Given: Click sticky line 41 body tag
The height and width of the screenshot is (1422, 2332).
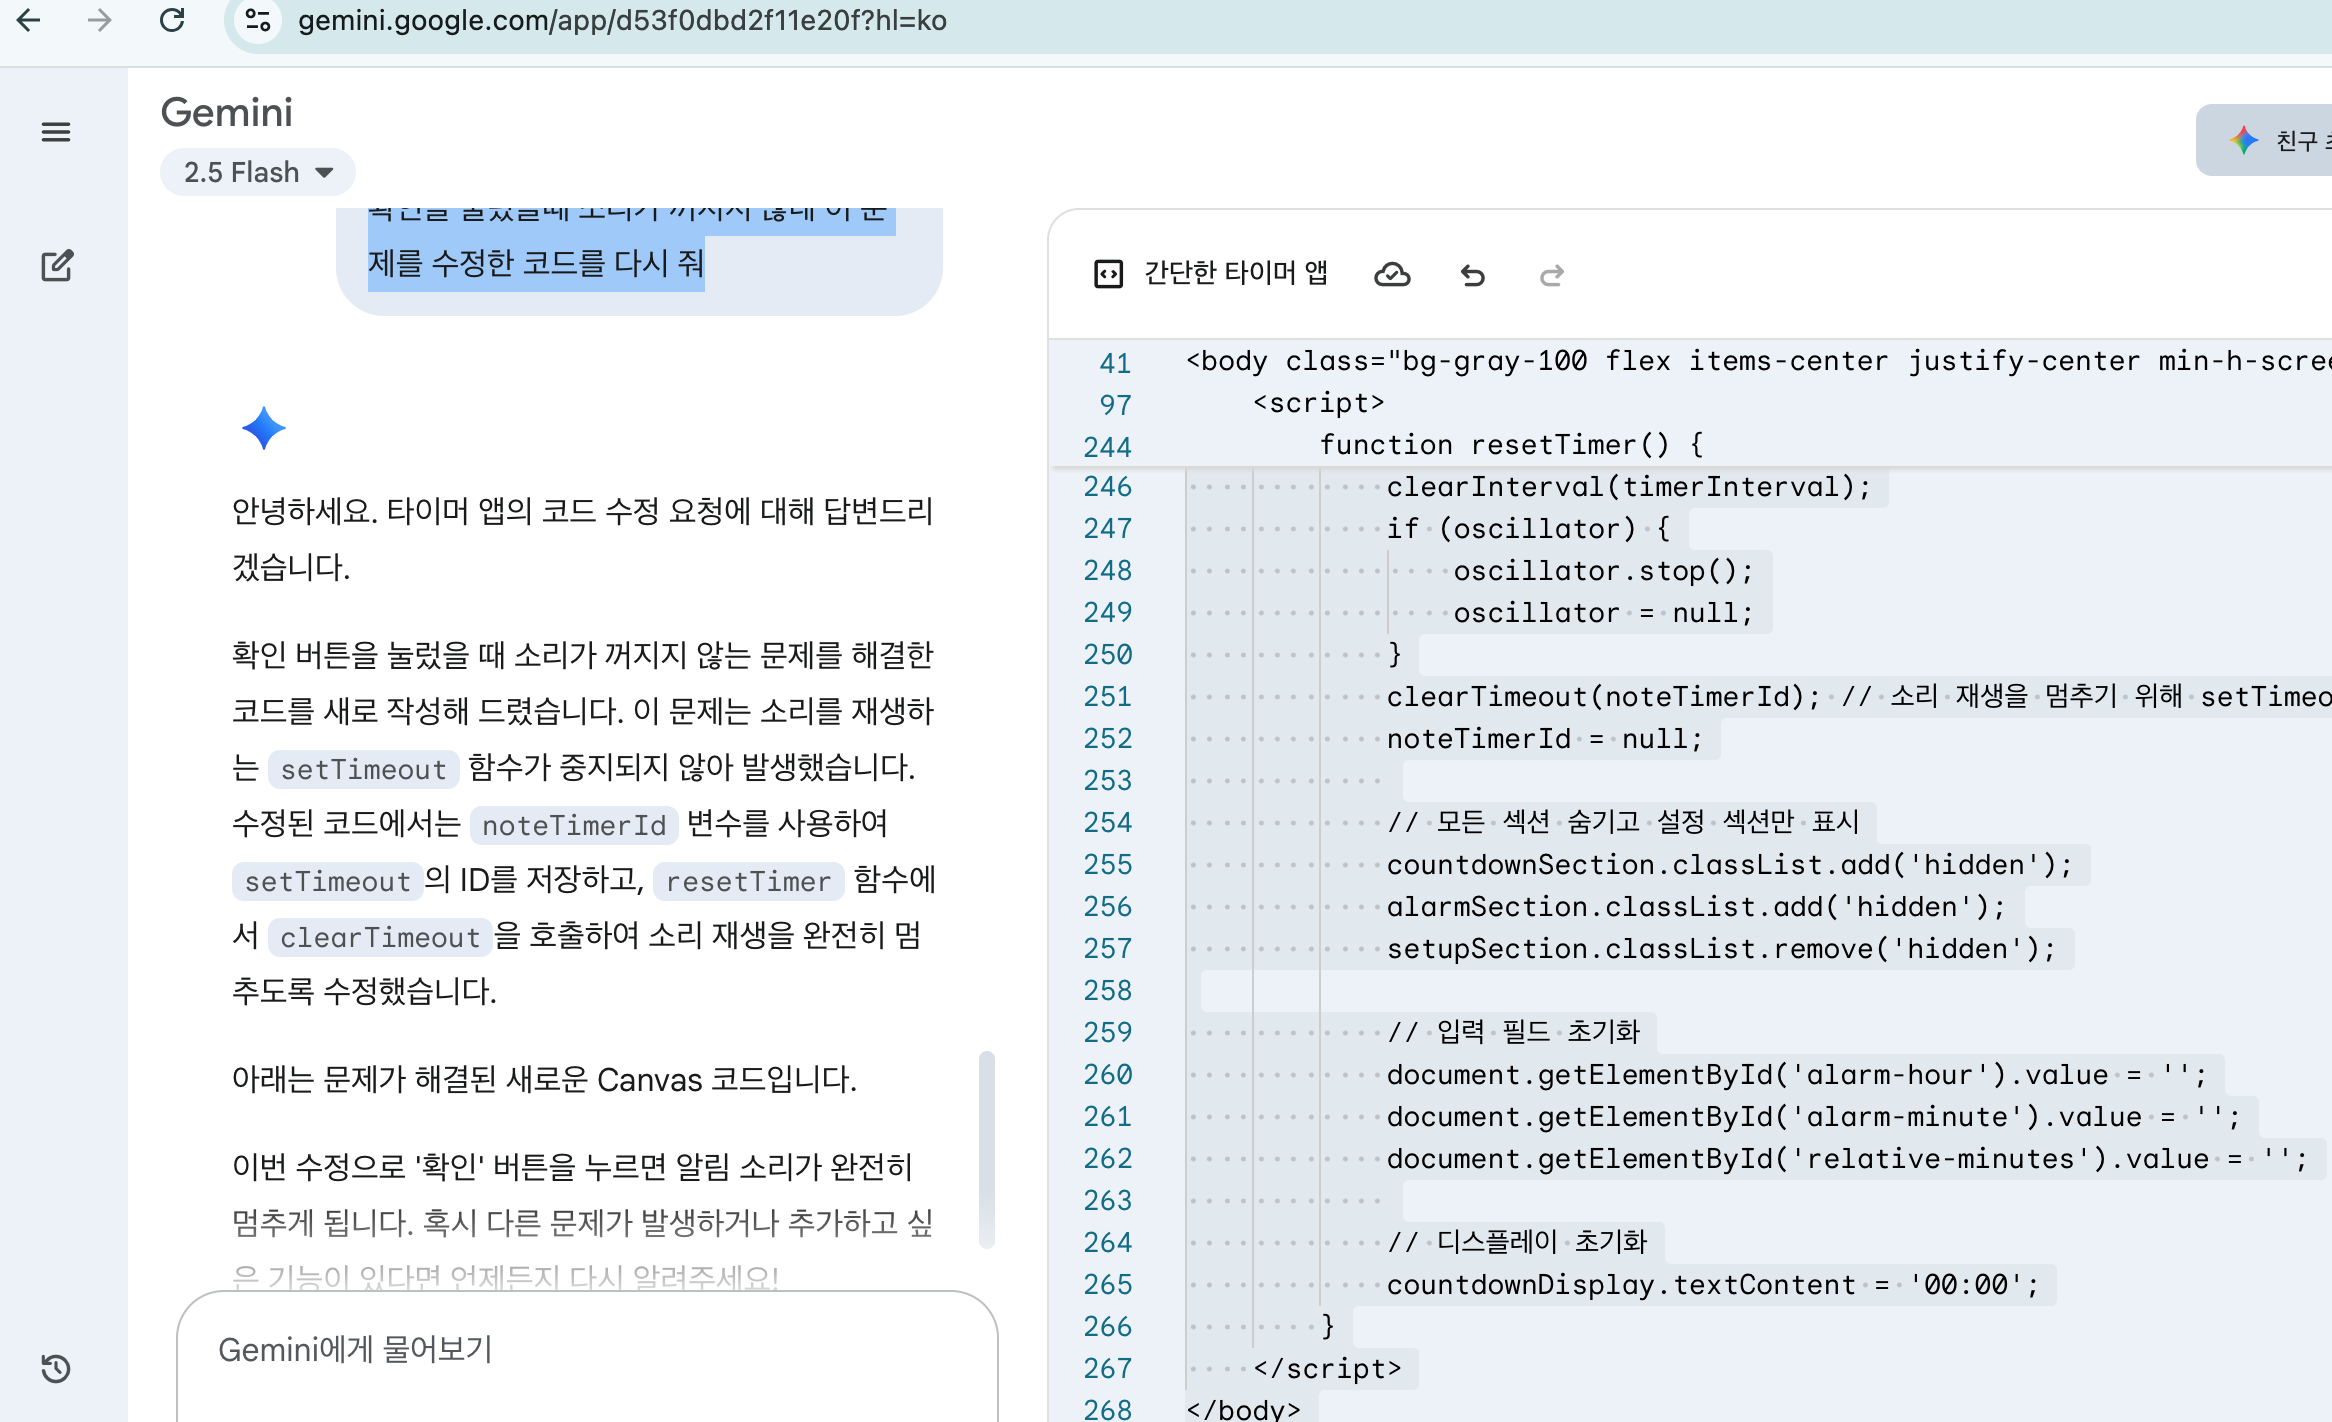Looking at the screenshot, I should point(1758,361).
